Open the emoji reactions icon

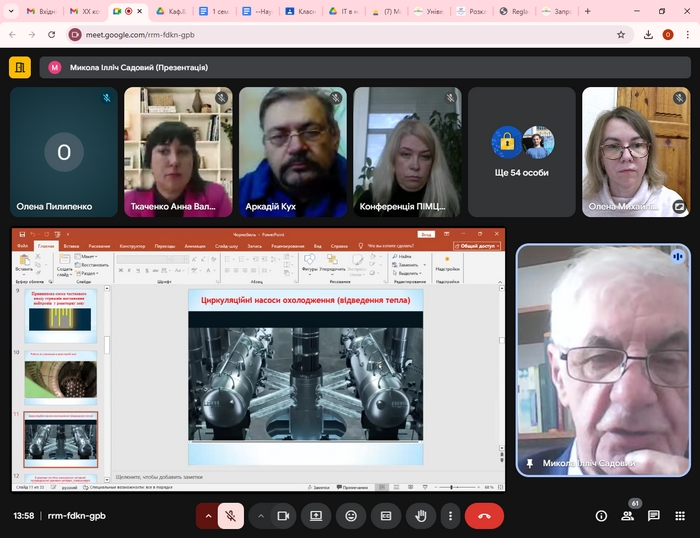point(351,516)
